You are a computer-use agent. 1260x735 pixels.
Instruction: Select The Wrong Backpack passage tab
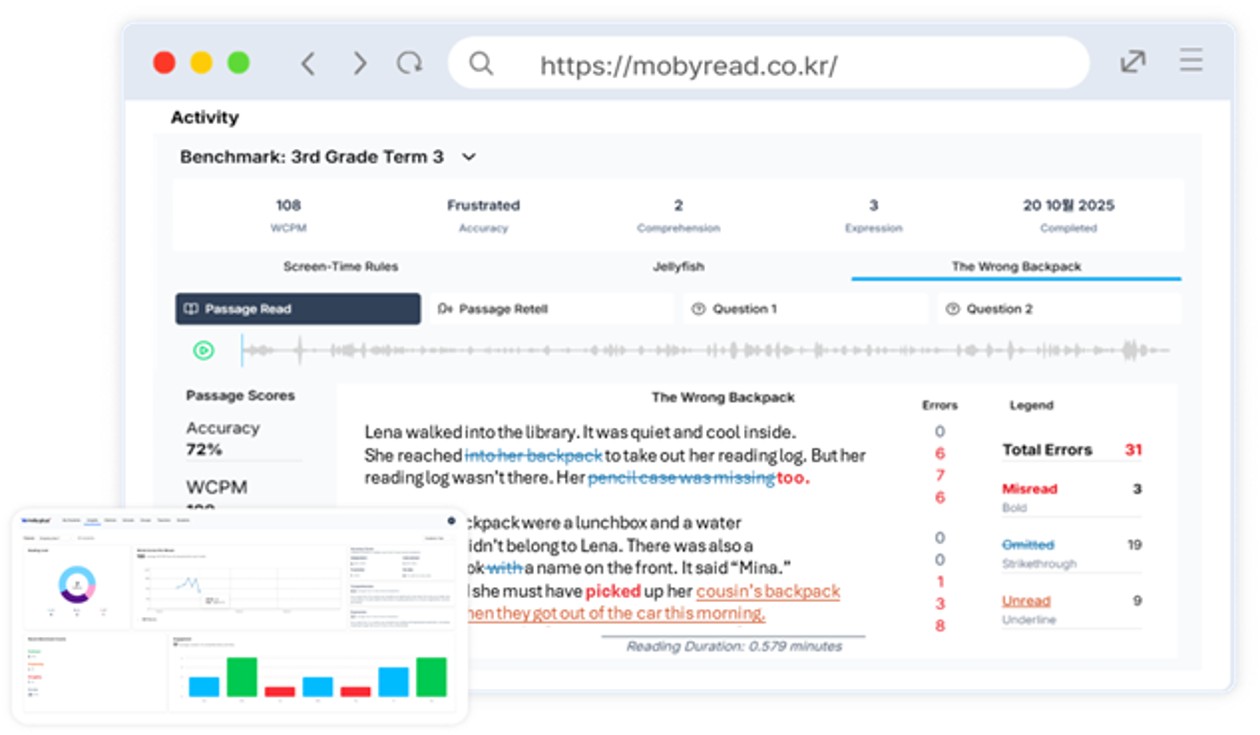pyautogui.click(x=1016, y=267)
